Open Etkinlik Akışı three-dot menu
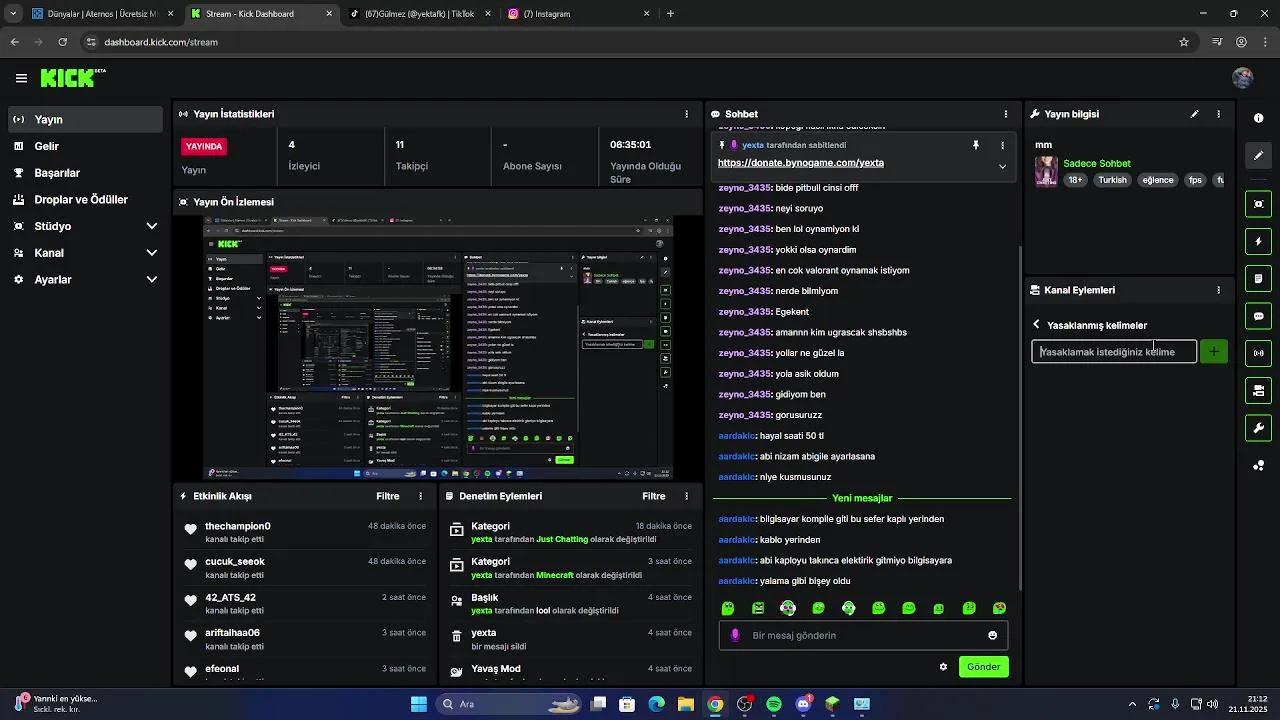This screenshot has height=720, width=1280. click(420, 496)
